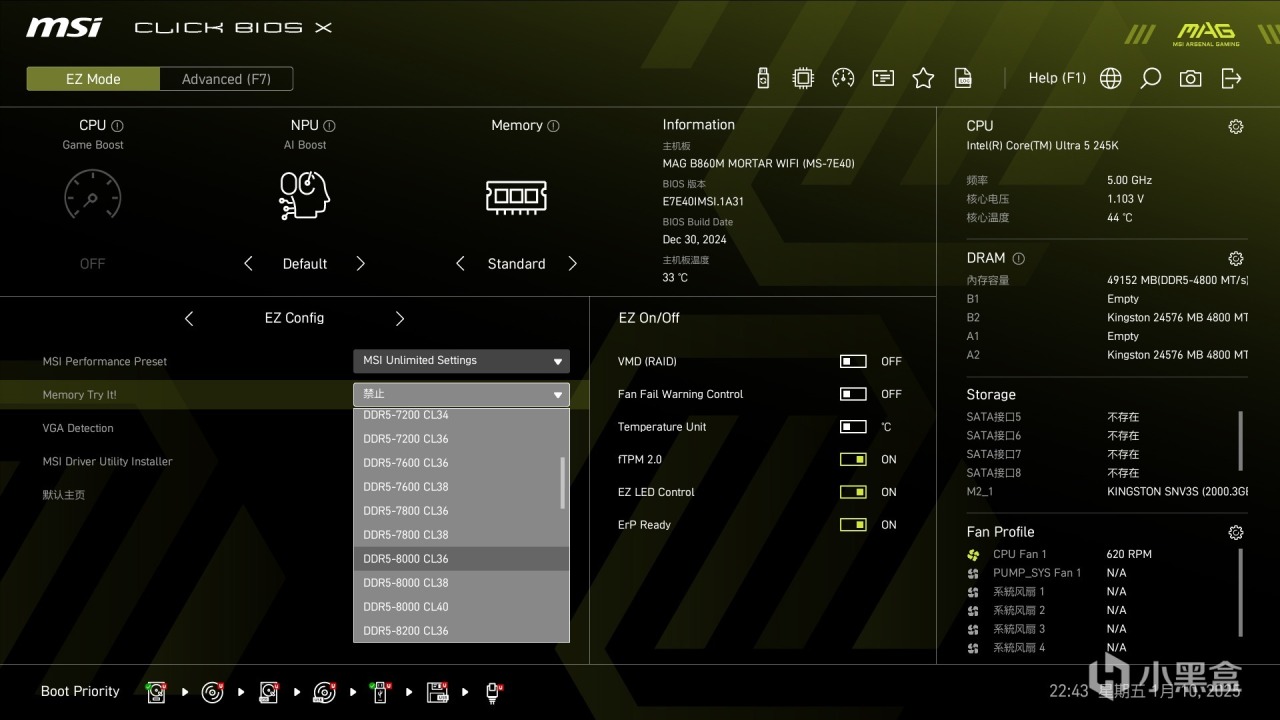The width and height of the screenshot is (1280, 720).
Task: Click the right arrow beside NPU Default
Action: (x=361, y=264)
